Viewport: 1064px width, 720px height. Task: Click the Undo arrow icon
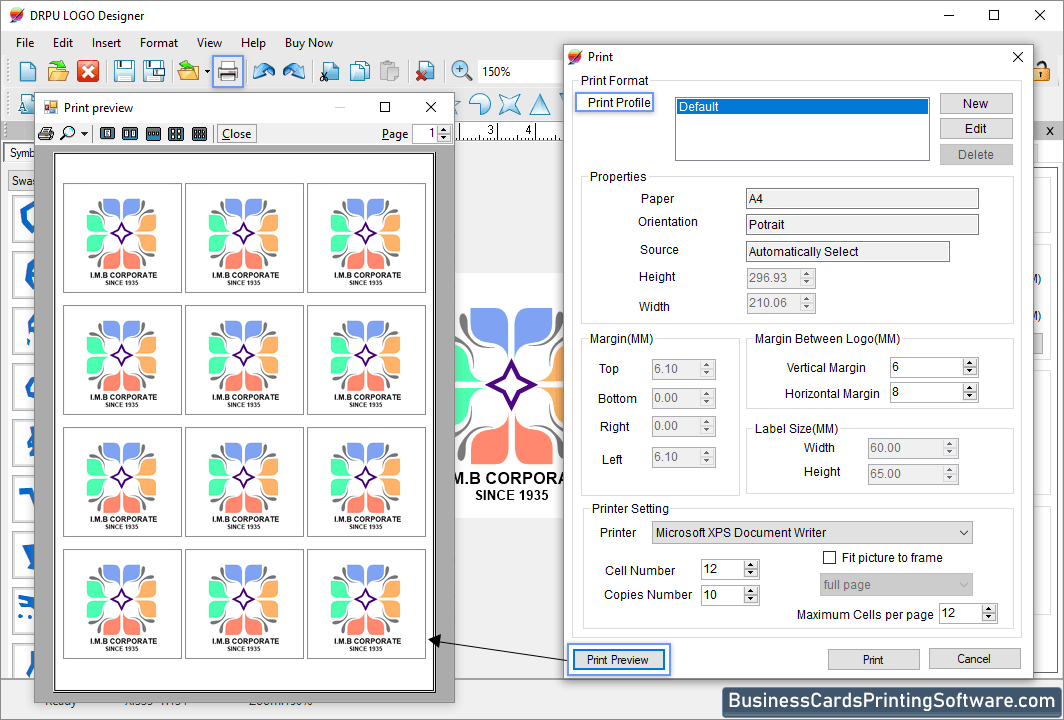tap(263, 71)
